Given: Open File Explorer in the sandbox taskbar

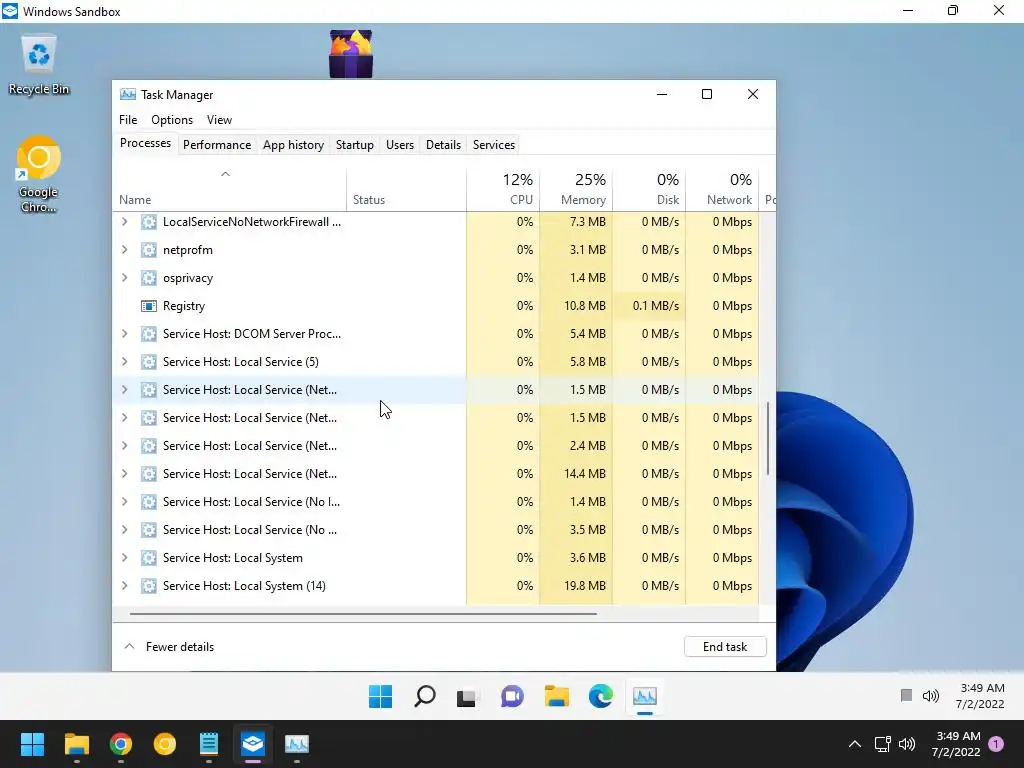Looking at the screenshot, I should click(556, 696).
